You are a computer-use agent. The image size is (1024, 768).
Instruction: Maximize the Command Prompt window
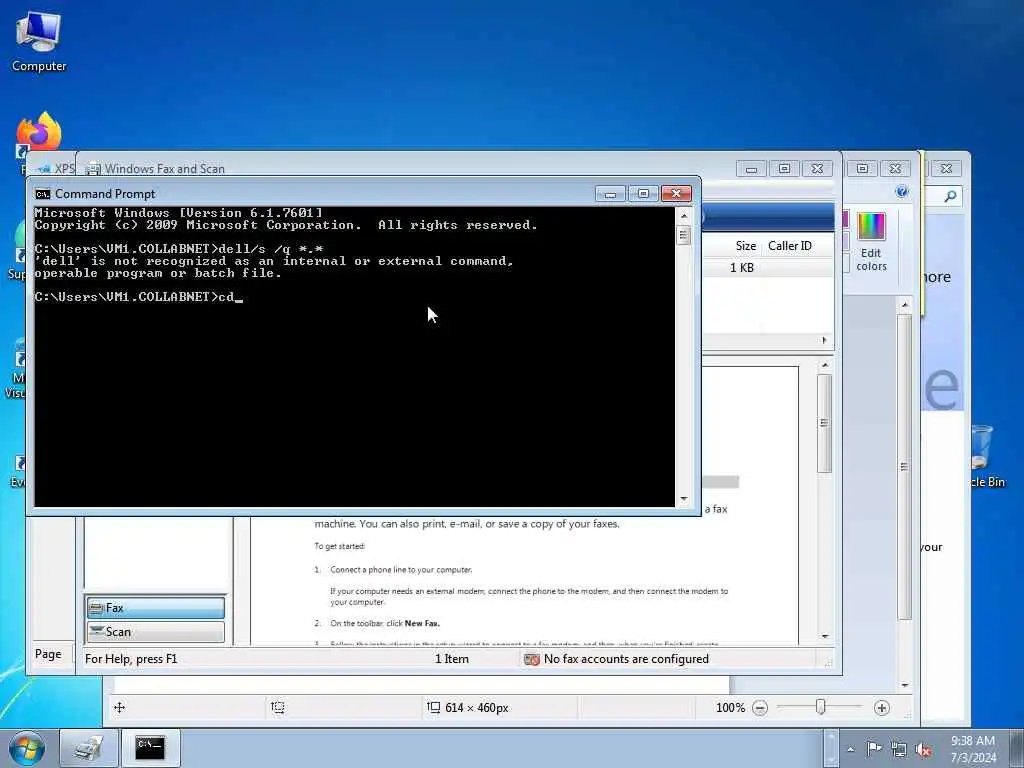coord(643,193)
